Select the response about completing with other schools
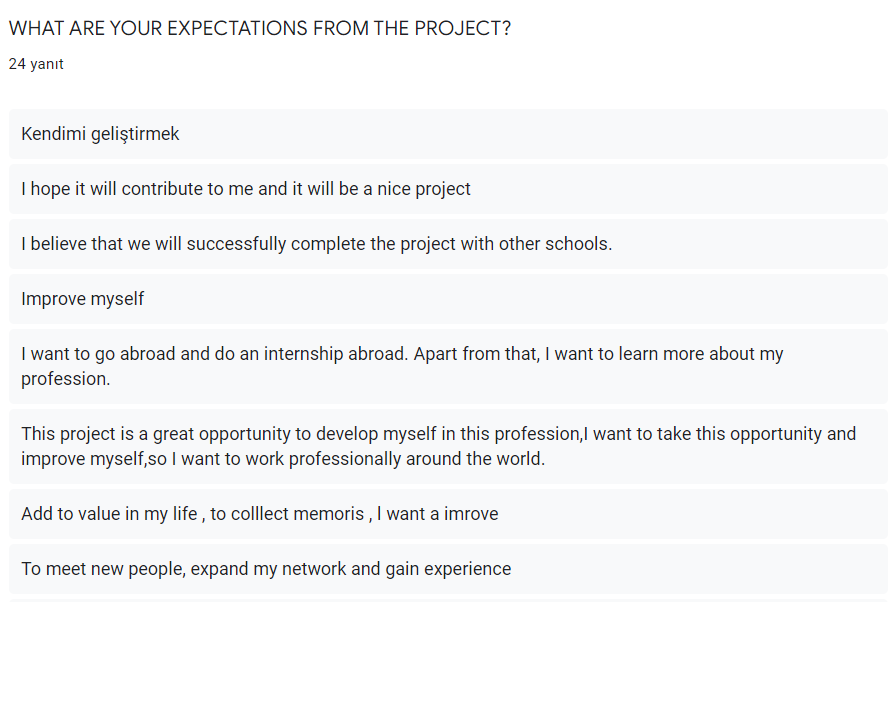Viewport: 890px width, 724px height. pos(316,244)
